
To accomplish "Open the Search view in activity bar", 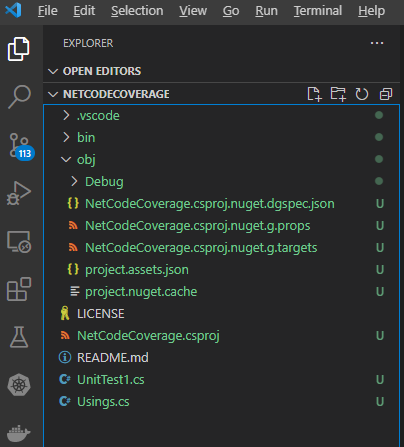I will (x=19, y=97).
